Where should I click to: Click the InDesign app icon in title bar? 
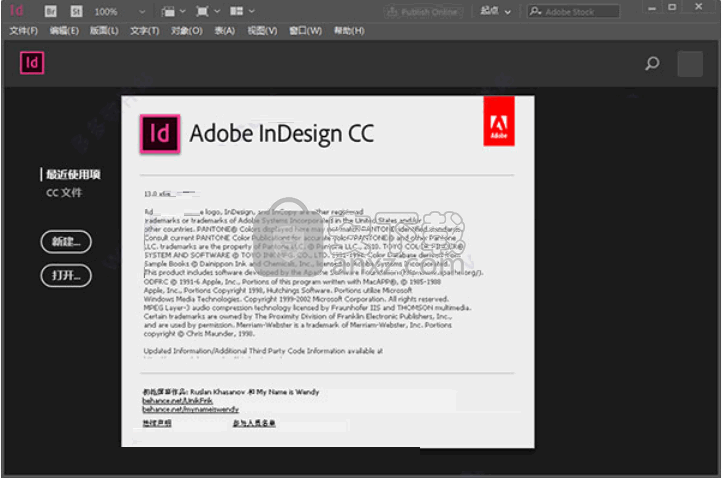point(16,10)
